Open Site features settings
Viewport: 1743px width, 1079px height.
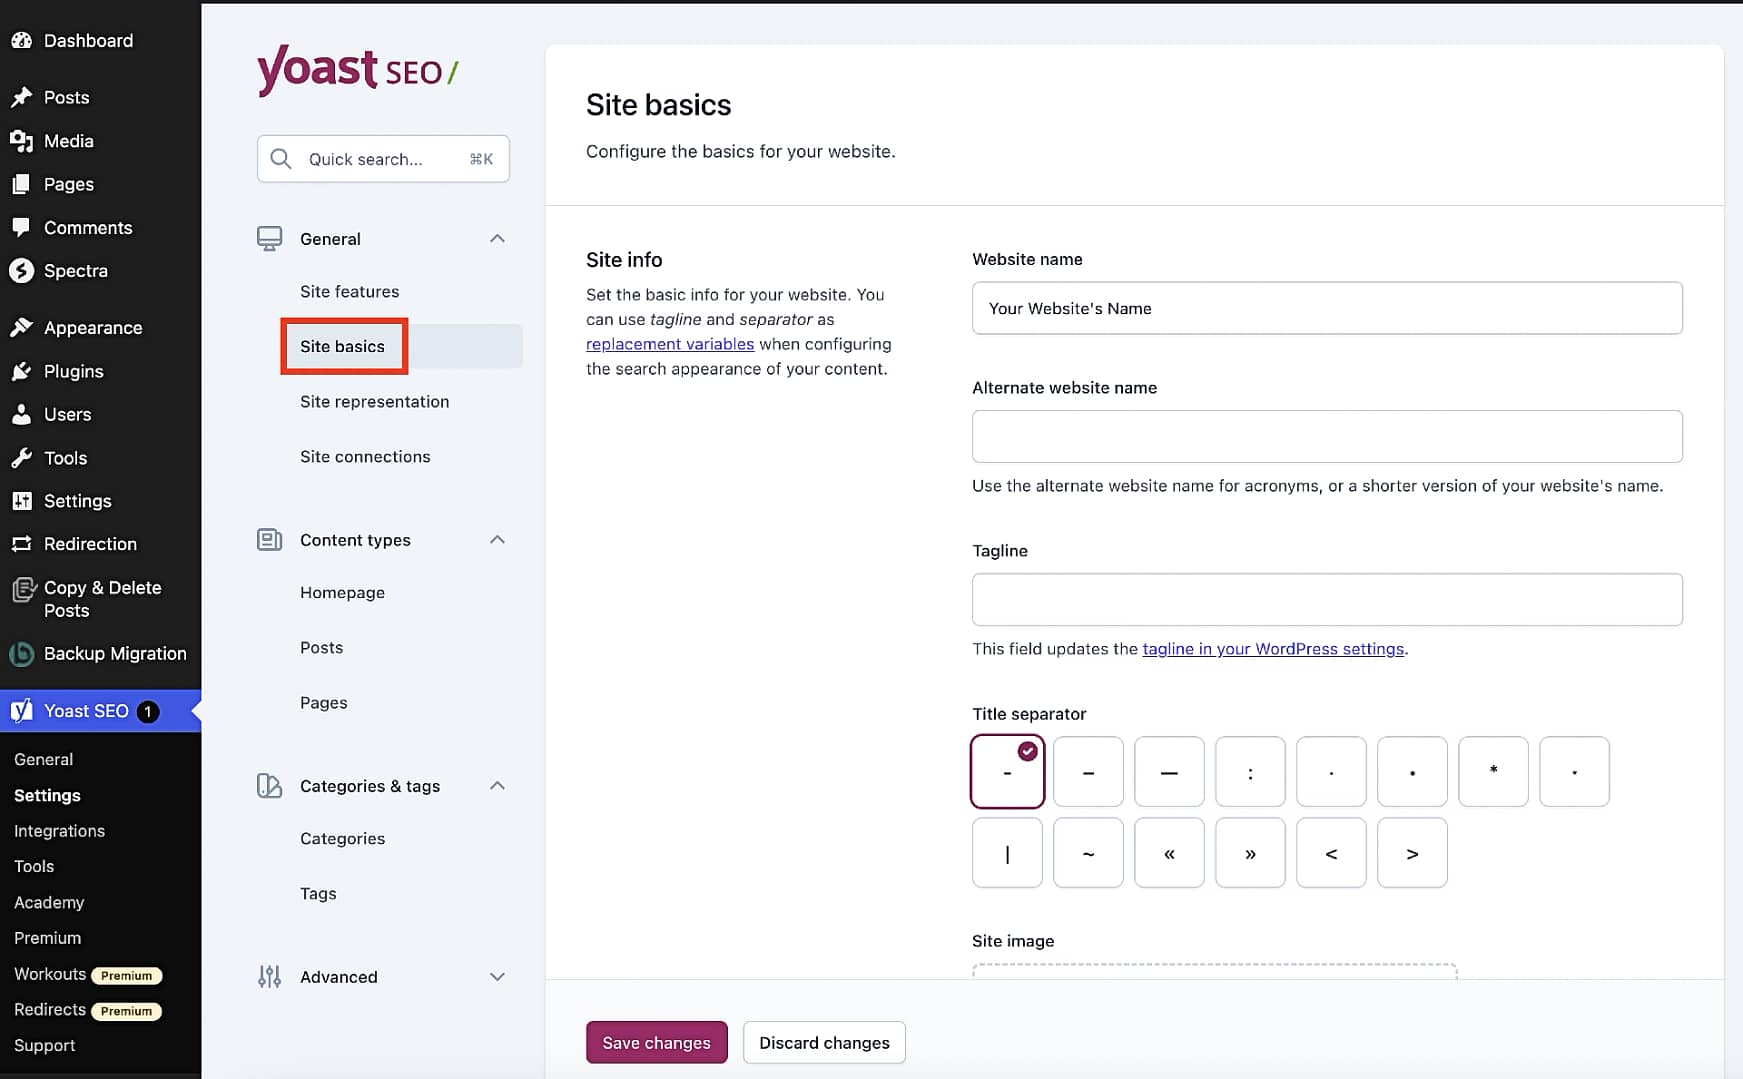tap(349, 291)
